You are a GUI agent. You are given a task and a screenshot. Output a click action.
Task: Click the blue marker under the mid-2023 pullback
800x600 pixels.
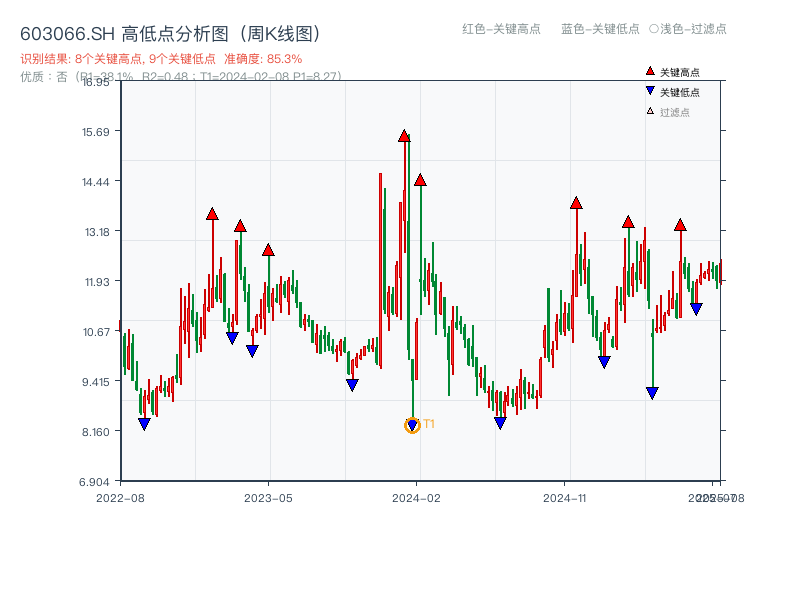(351, 384)
